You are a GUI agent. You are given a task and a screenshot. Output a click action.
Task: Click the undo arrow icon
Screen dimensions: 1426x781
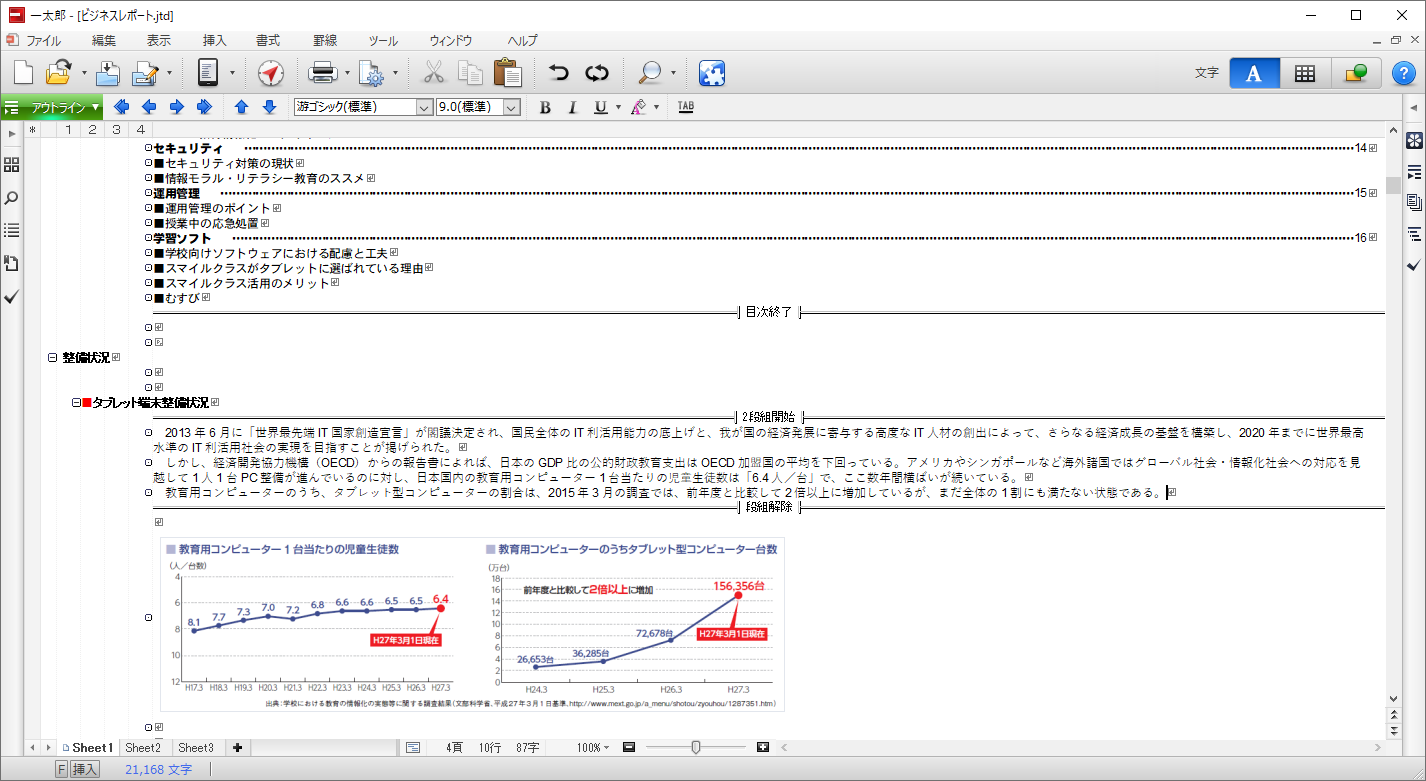tap(559, 73)
